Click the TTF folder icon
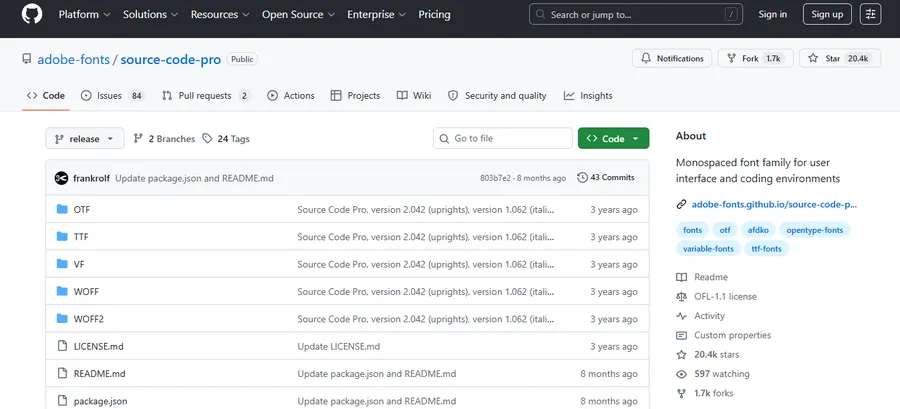Image resolution: width=900 pixels, height=409 pixels. 62,237
